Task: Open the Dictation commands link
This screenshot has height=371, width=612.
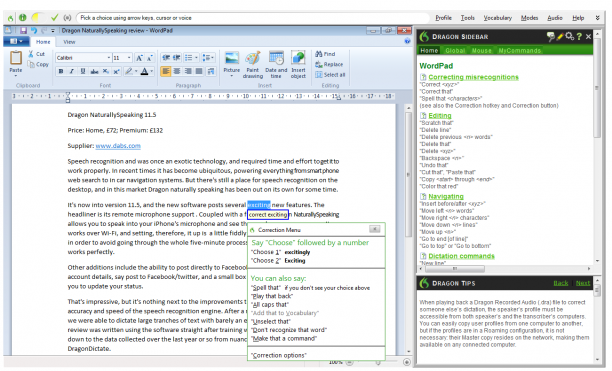Action: pyautogui.click(x=461, y=256)
